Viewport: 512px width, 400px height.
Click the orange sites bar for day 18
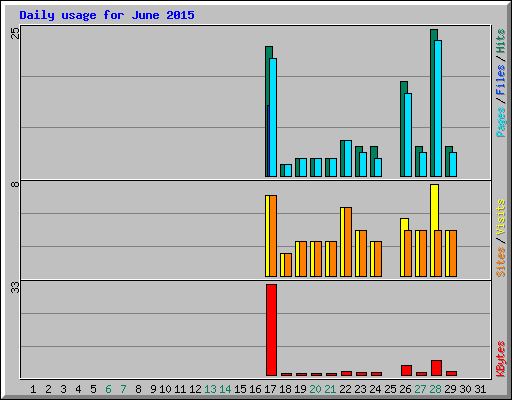(x=288, y=265)
